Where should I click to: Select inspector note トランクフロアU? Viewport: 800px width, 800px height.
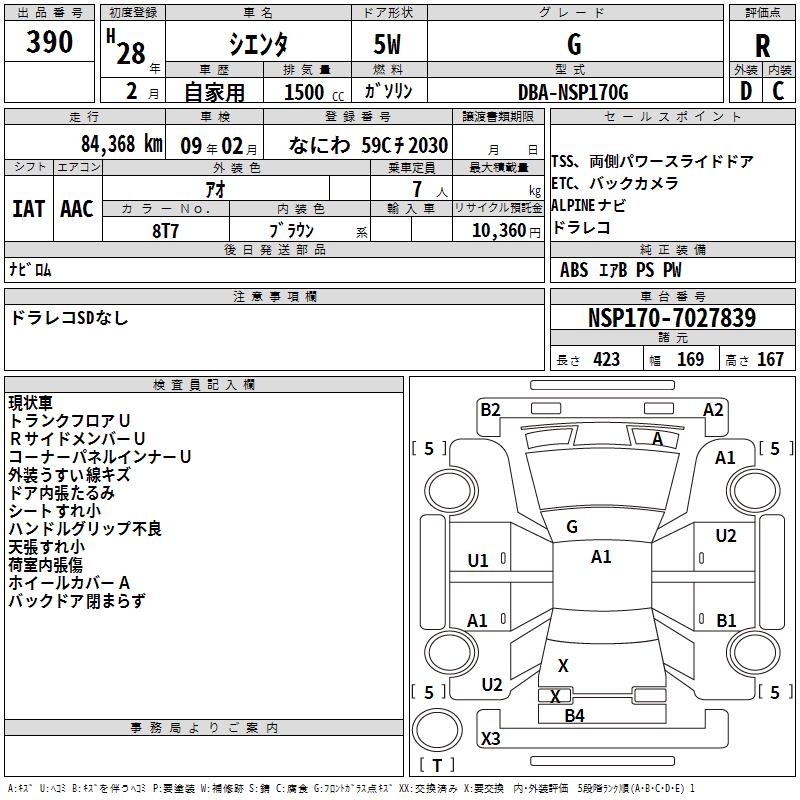click(69, 421)
